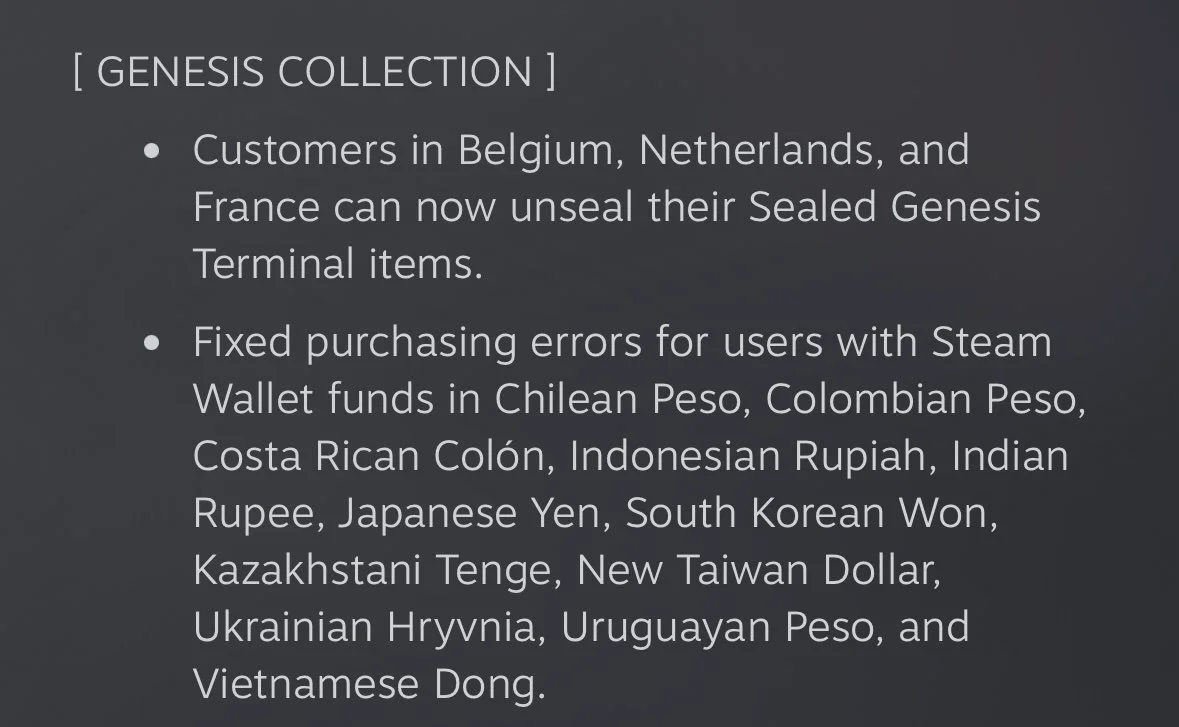Viewport: 1179px width, 727px height.
Task: Click the text New Taiwan Dollar
Action: [759, 570]
